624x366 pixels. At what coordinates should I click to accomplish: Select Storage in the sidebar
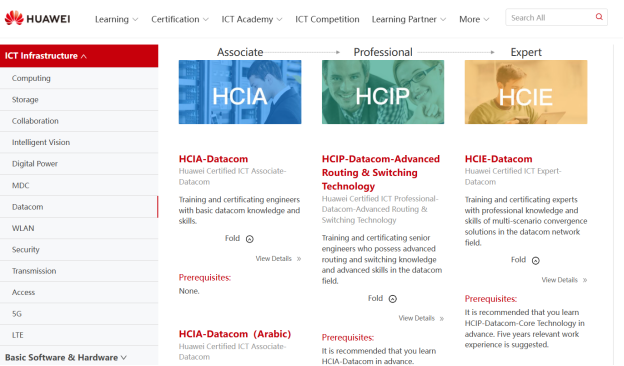pyautogui.click(x=79, y=100)
